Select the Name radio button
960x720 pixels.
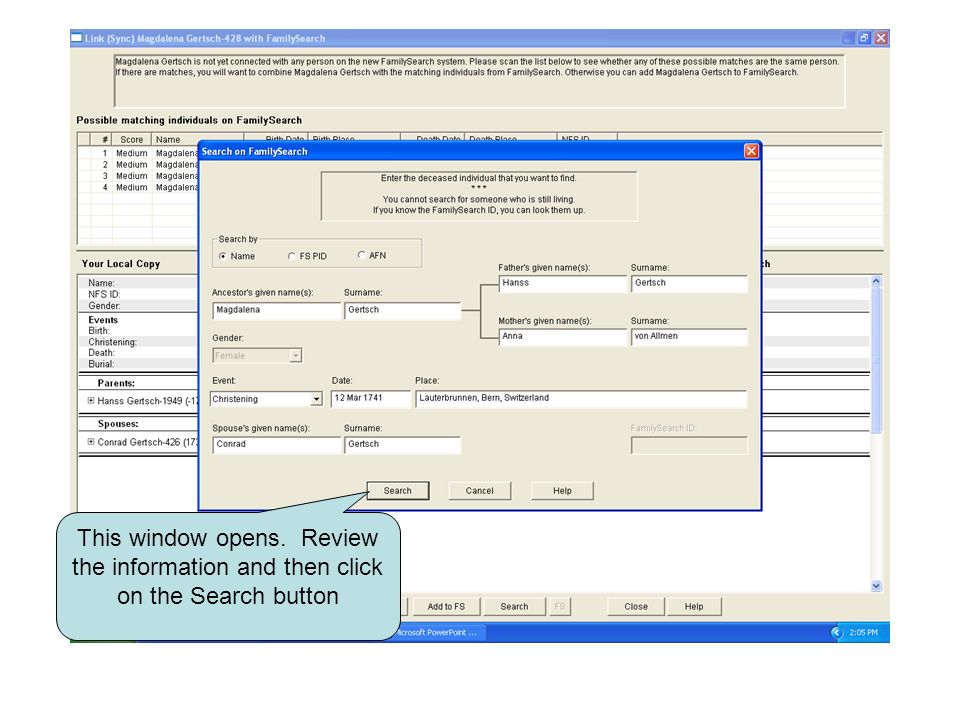click(223, 256)
